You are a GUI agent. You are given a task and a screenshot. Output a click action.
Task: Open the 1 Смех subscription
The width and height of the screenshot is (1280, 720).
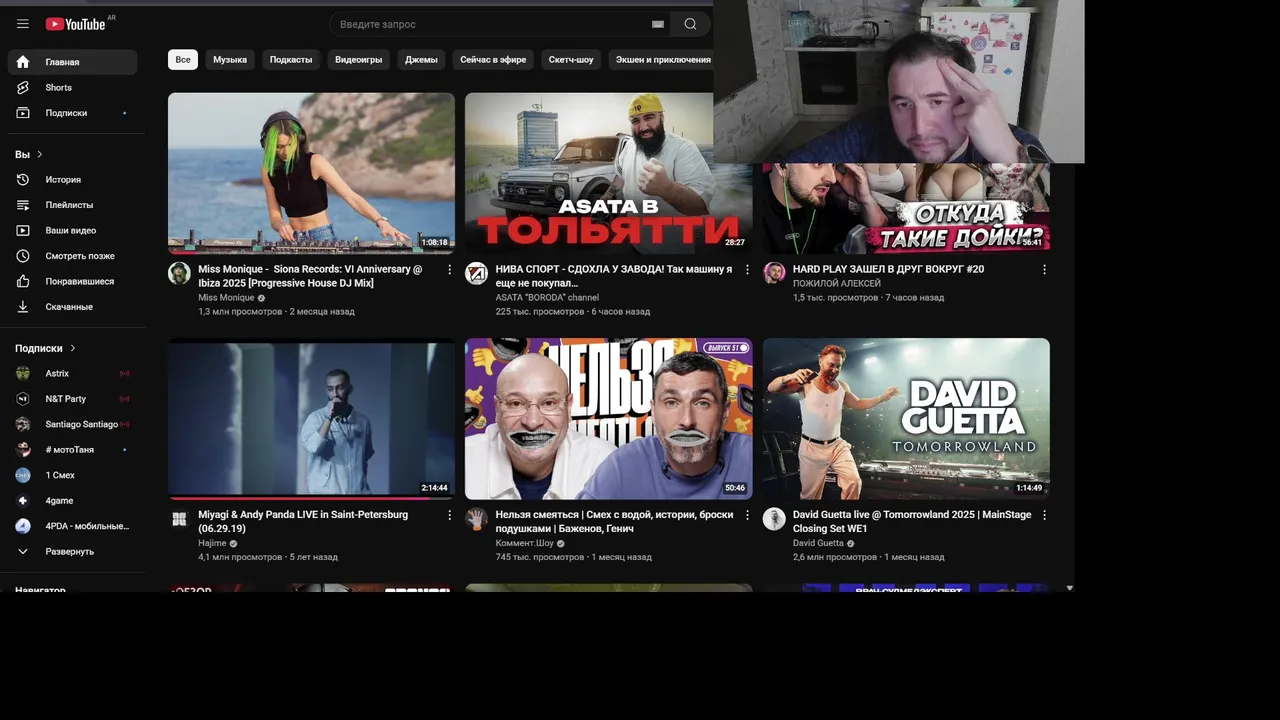pos(72,475)
